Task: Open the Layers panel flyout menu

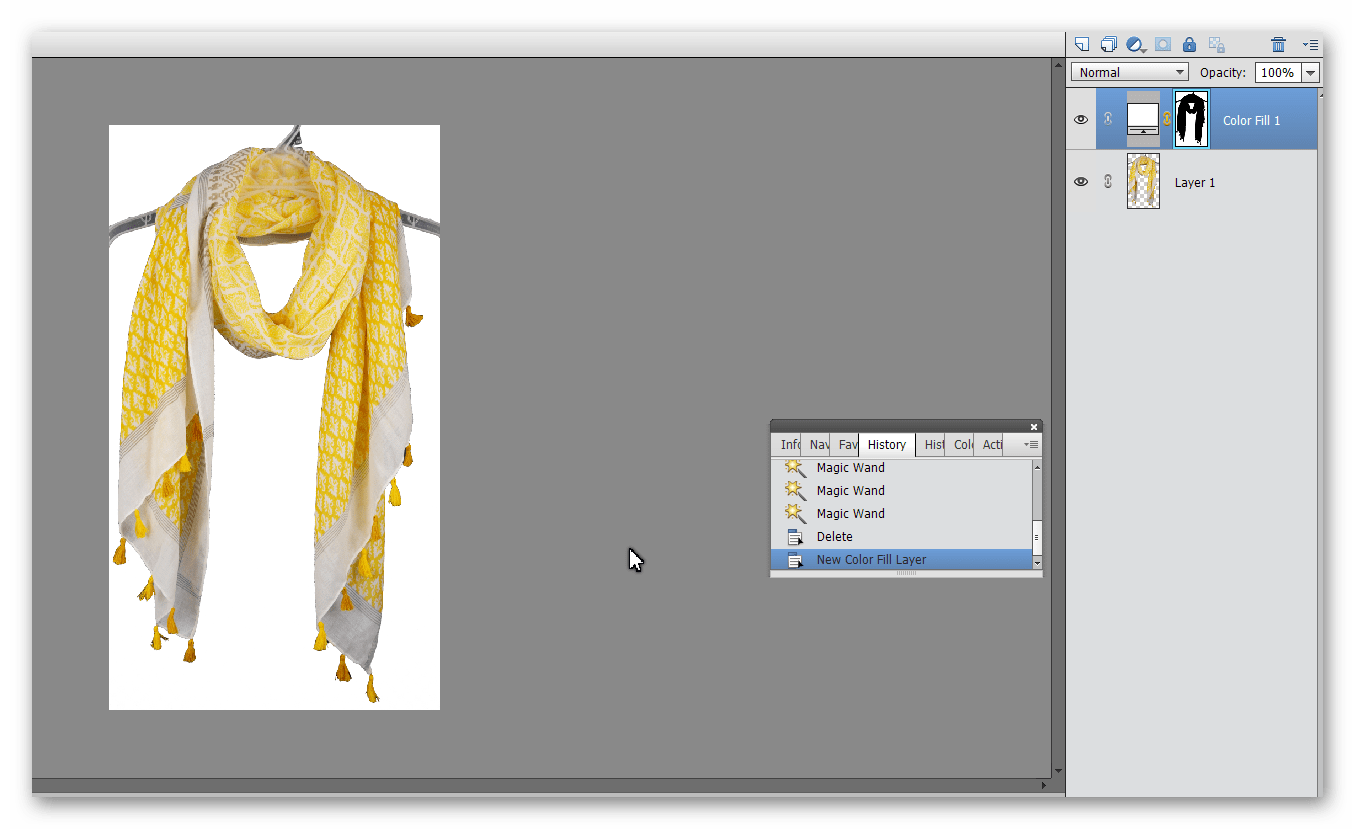Action: pos(1310,44)
